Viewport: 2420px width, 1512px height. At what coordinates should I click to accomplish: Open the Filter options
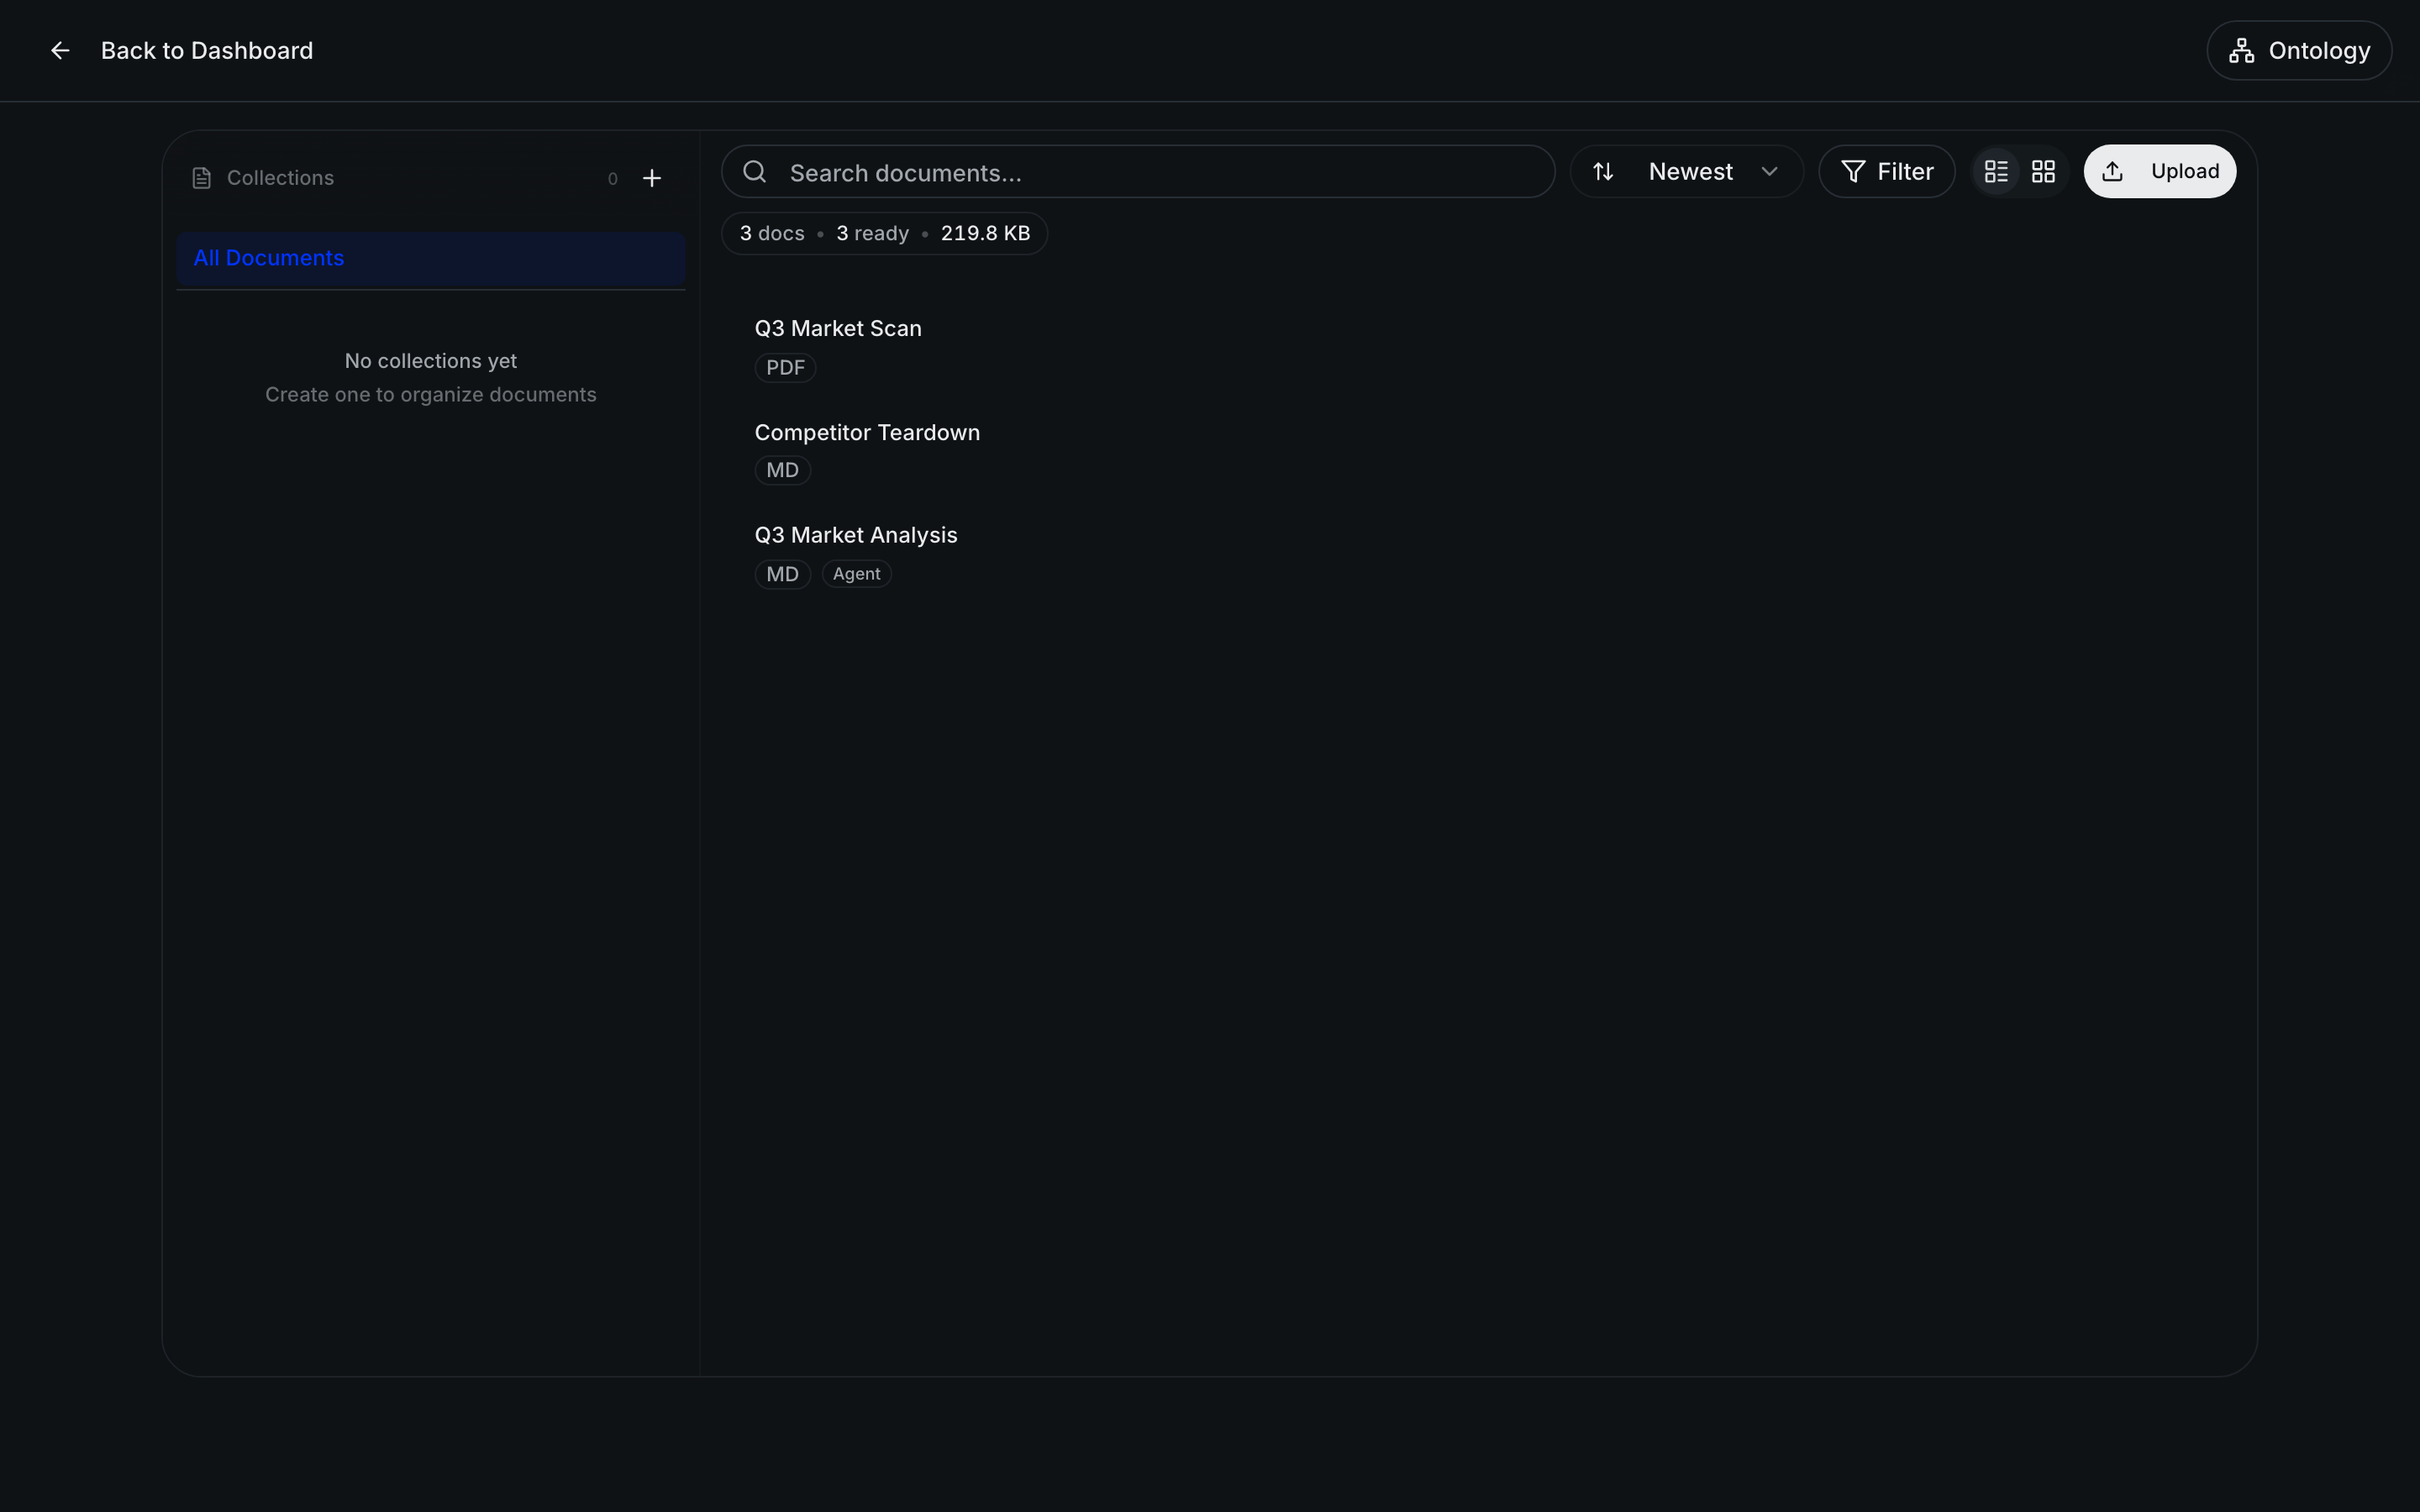(x=1886, y=172)
